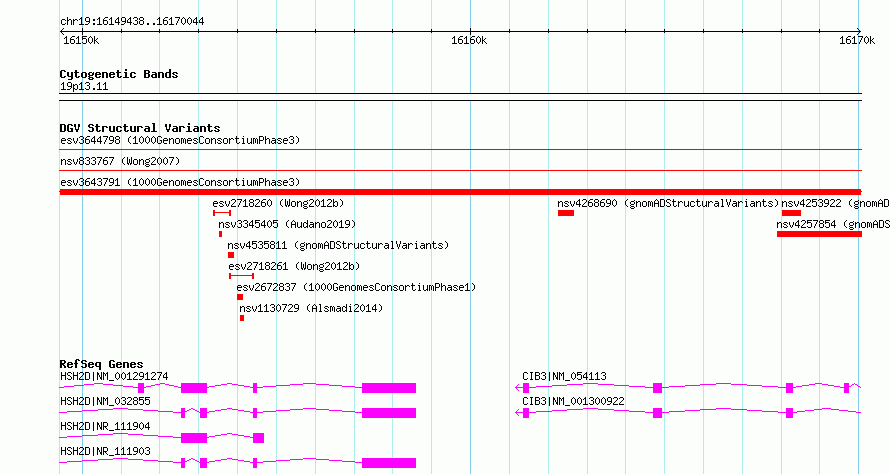Click the 19p13.11 band label
890x474 pixels.
tap(84, 86)
